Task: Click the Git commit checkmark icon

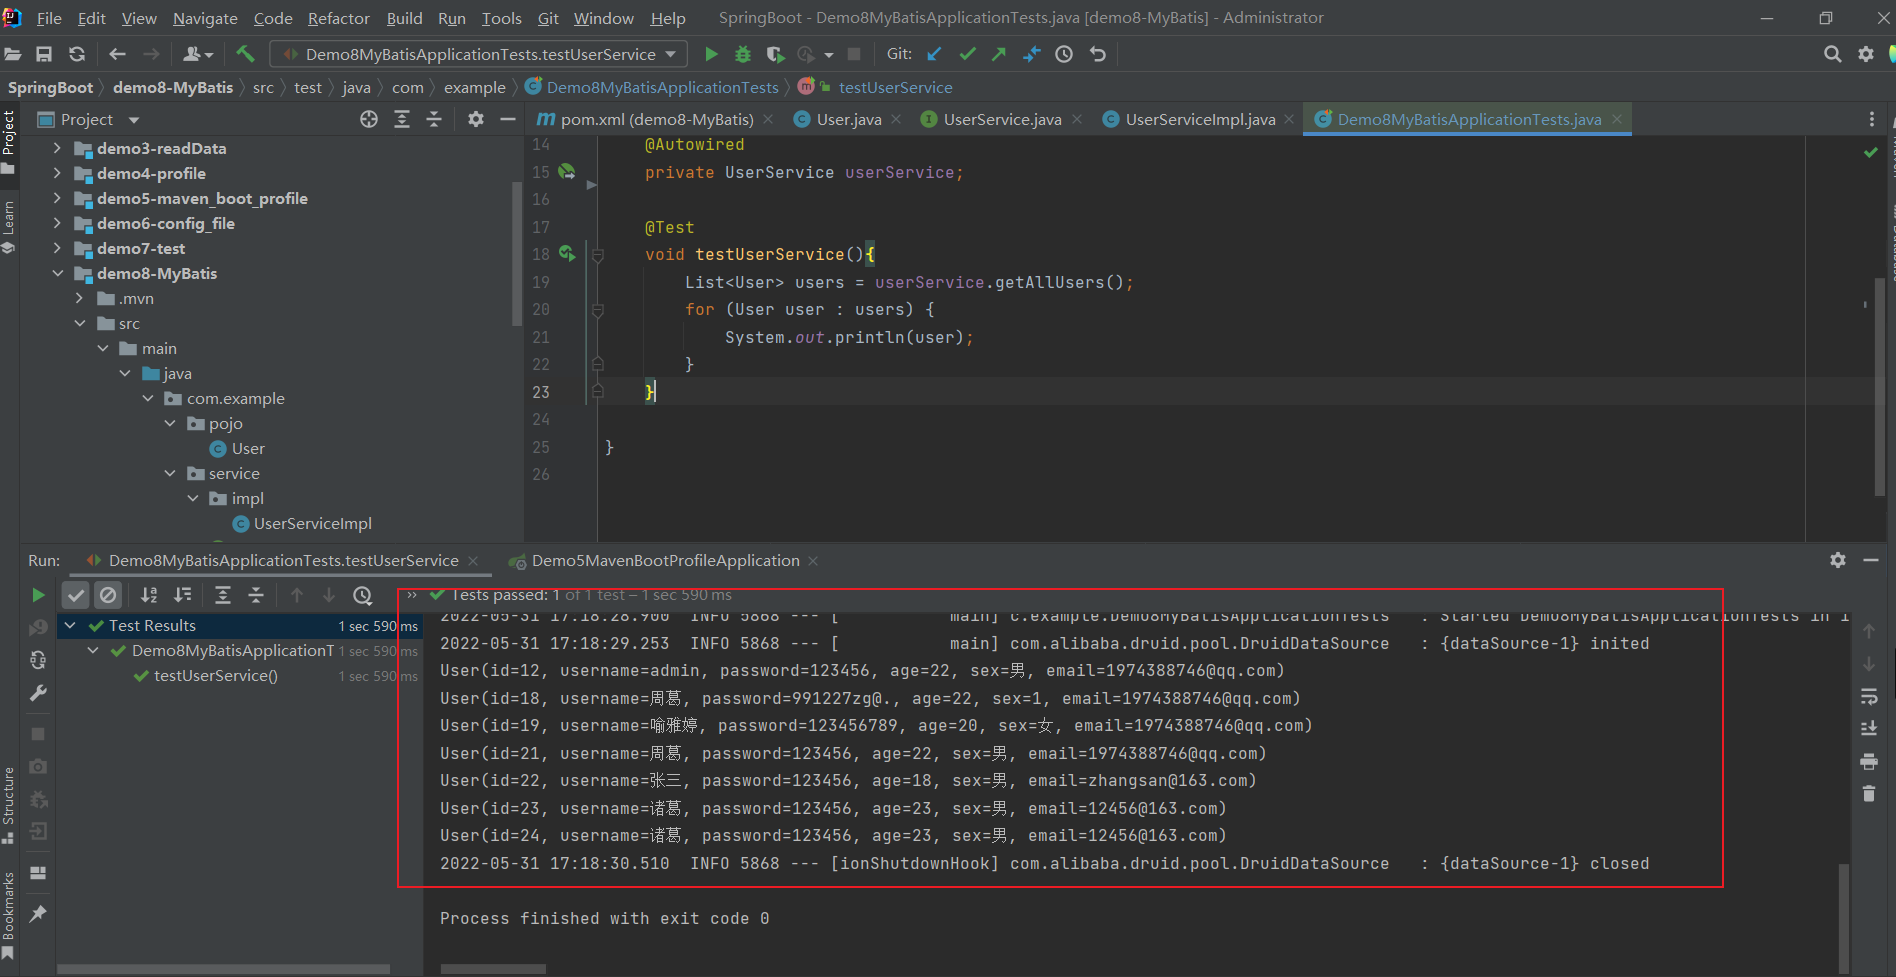Action: [967, 54]
